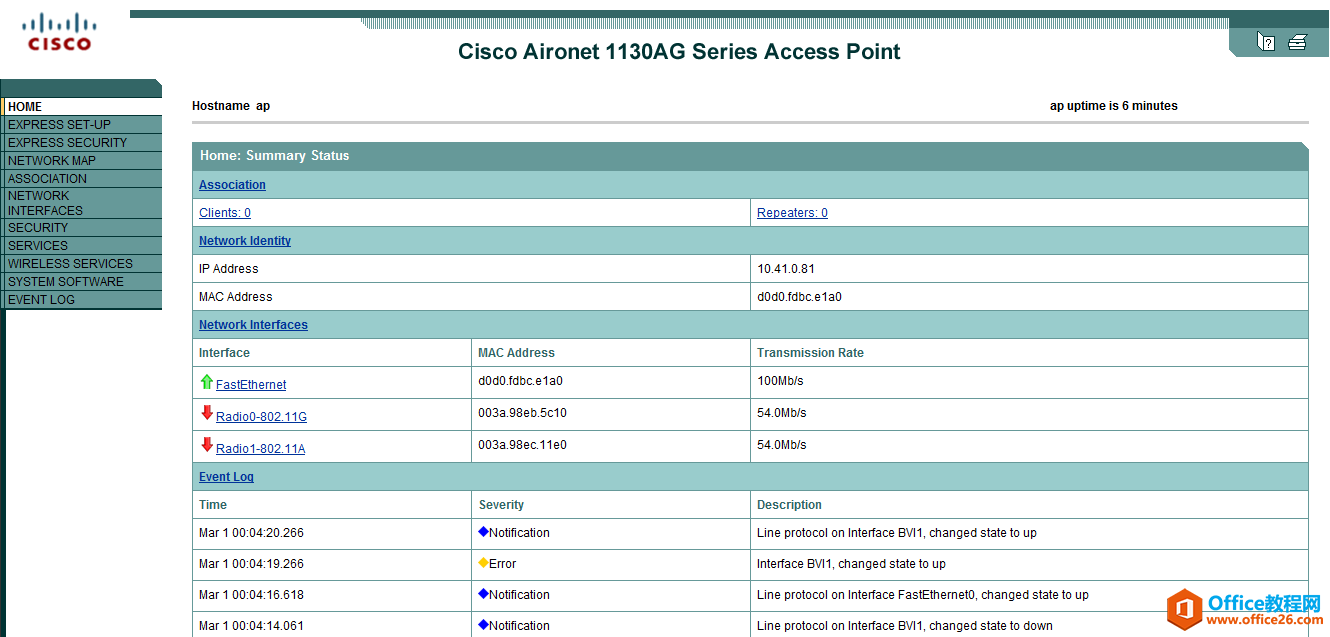The image size is (1330, 637).
Task: Open the Radio1-802.11A interface link
Action: coord(260,449)
